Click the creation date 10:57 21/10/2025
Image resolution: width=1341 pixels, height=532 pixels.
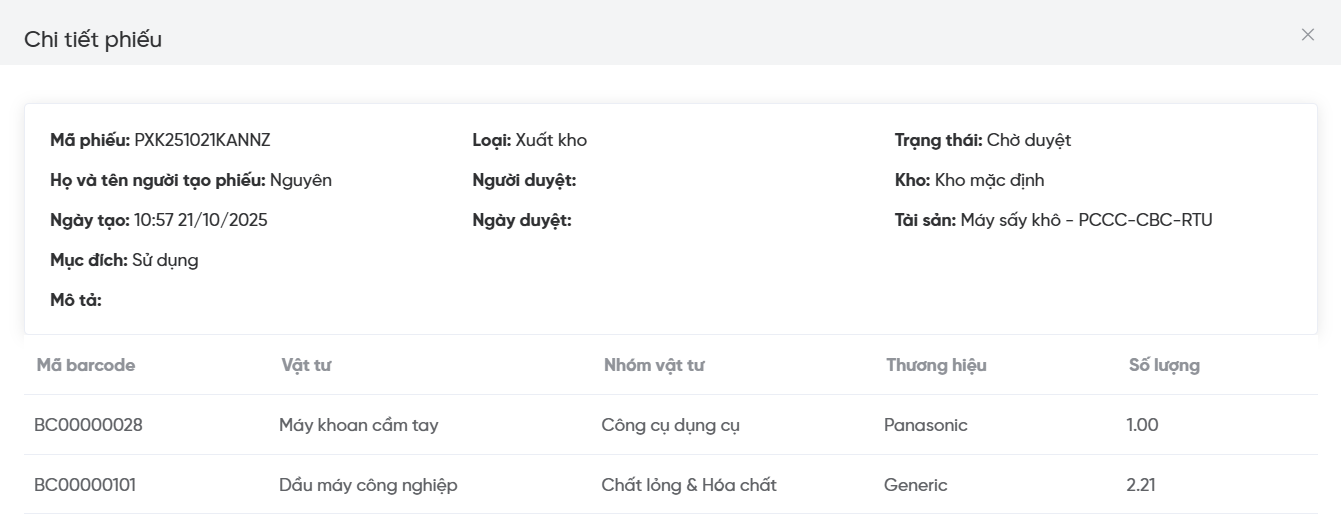(x=201, y=220)
